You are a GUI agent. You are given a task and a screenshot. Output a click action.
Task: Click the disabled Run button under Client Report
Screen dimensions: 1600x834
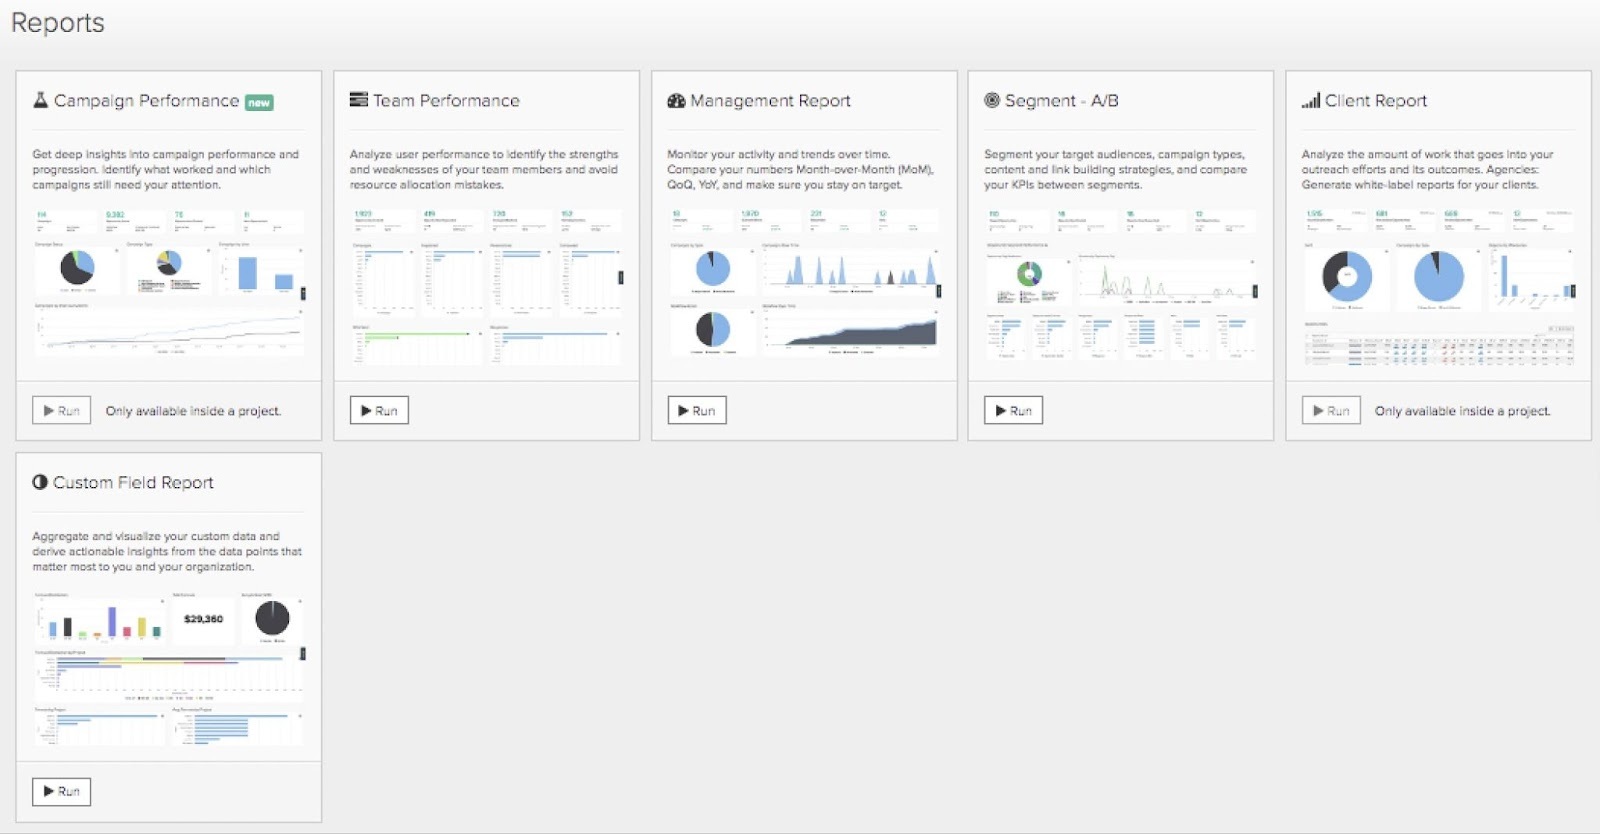click(1331, 411)
